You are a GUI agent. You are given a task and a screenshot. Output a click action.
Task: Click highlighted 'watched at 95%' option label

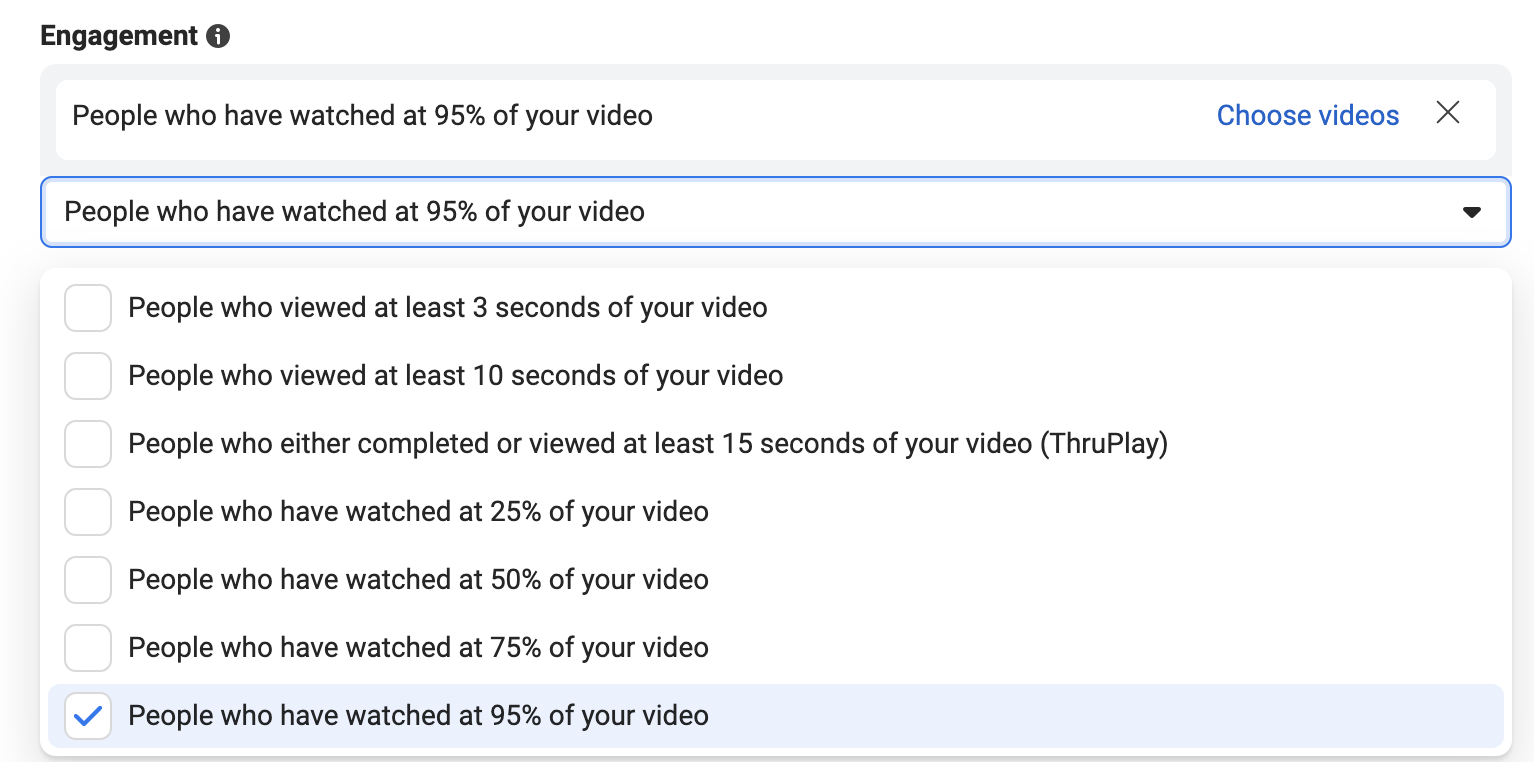(418, 716)
